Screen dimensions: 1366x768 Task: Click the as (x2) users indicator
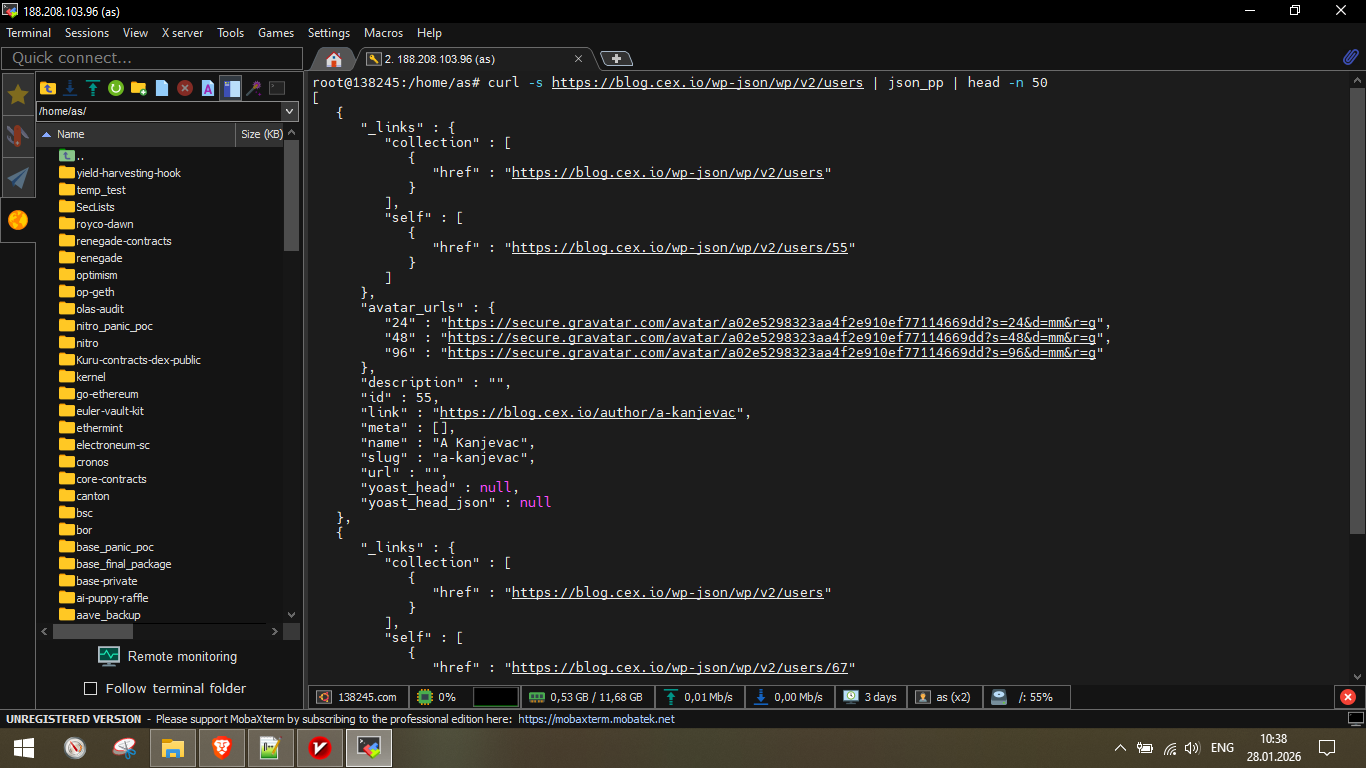(944, 697)
